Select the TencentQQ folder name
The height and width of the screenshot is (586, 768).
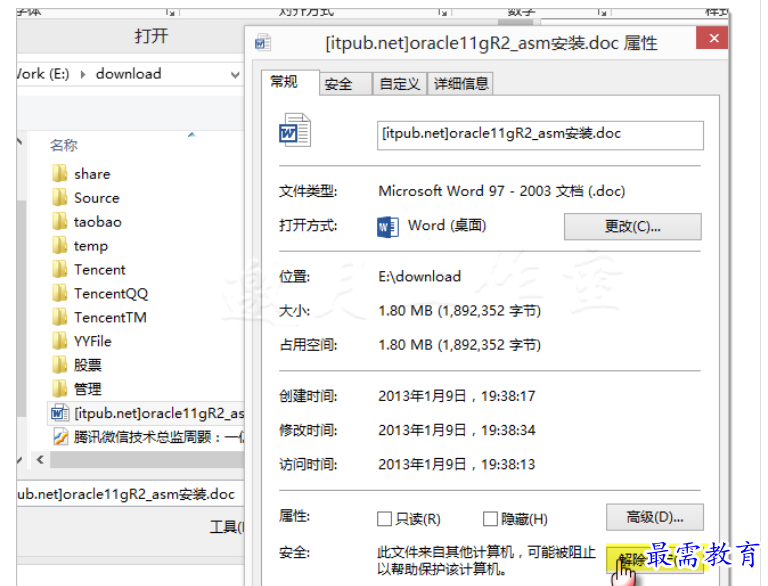click(111, 293)
